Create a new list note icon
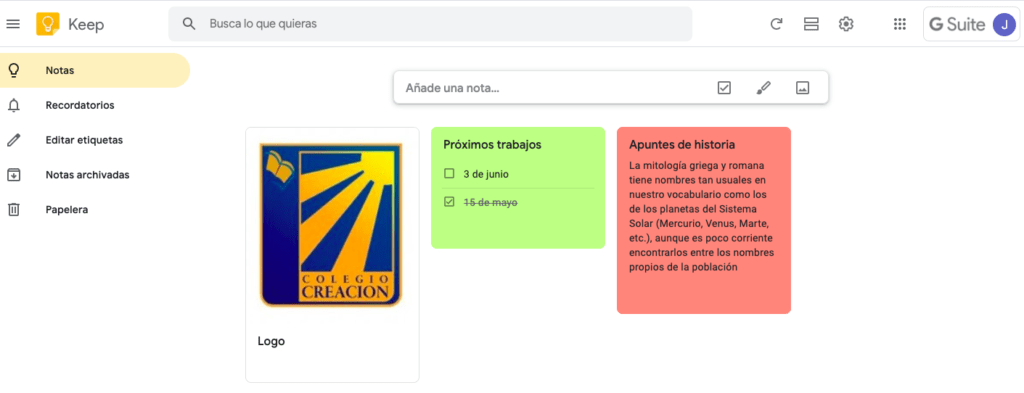1024x393 pixels. tap(724, 87)
